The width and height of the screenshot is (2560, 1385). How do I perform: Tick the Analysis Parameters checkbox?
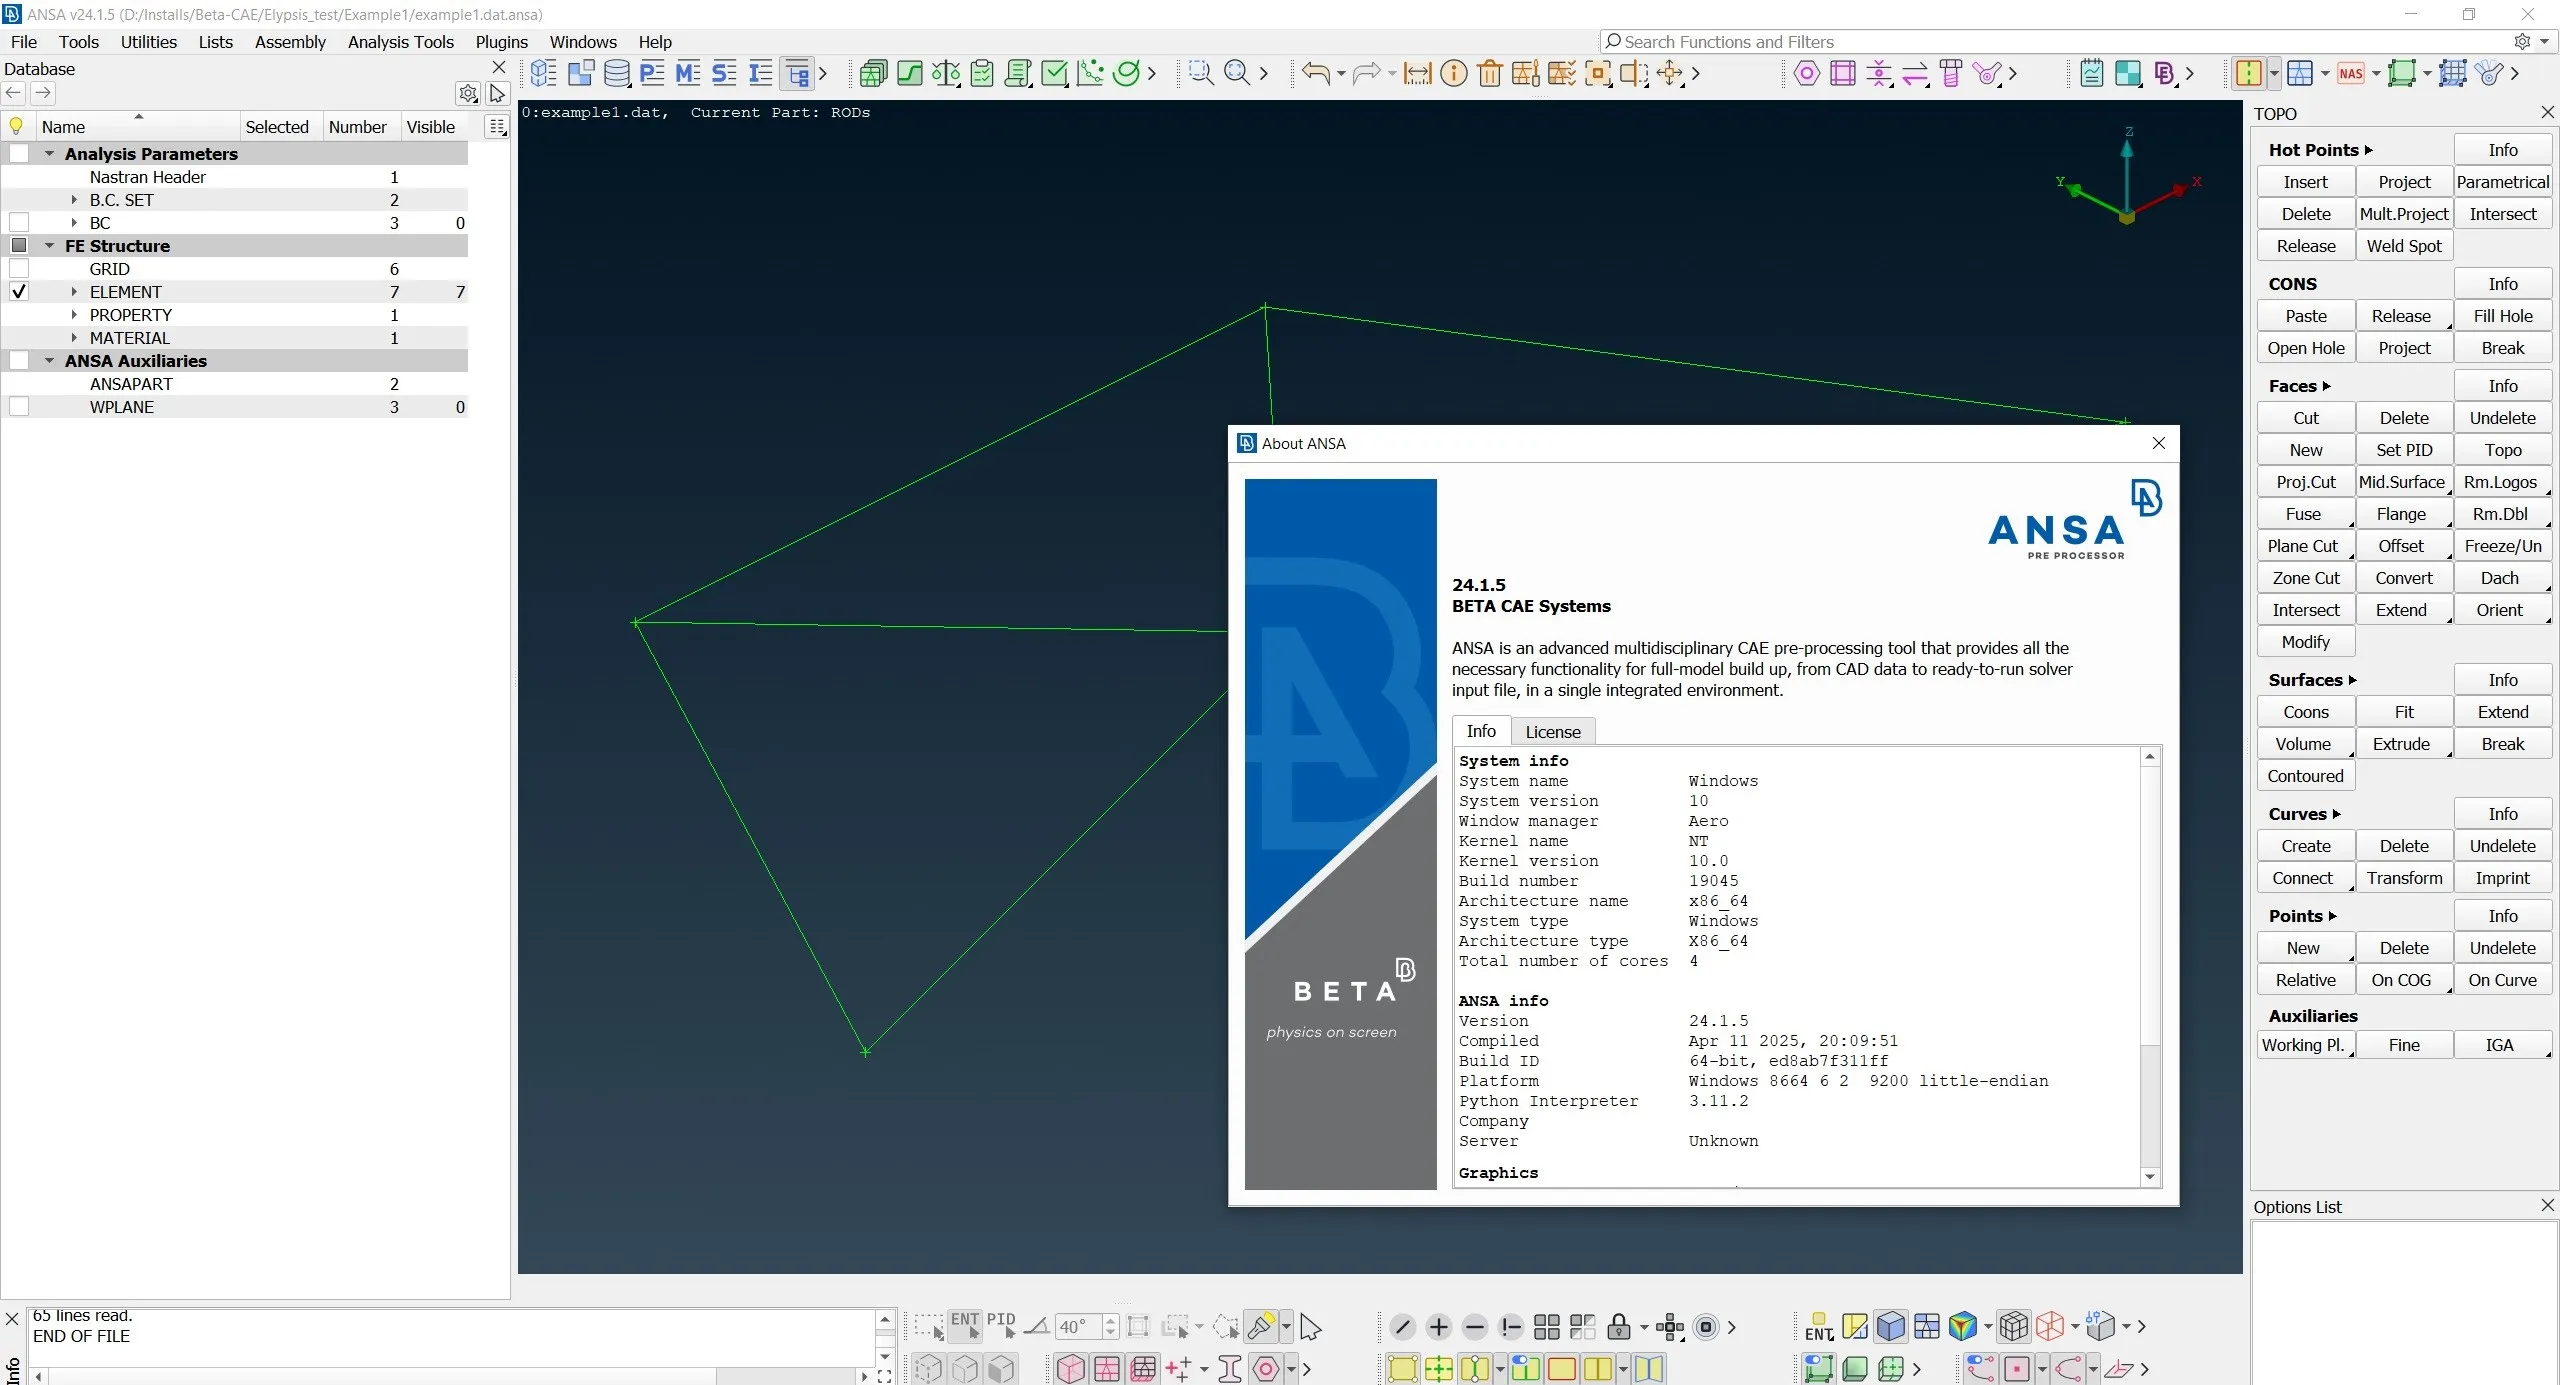pos(19,154)
